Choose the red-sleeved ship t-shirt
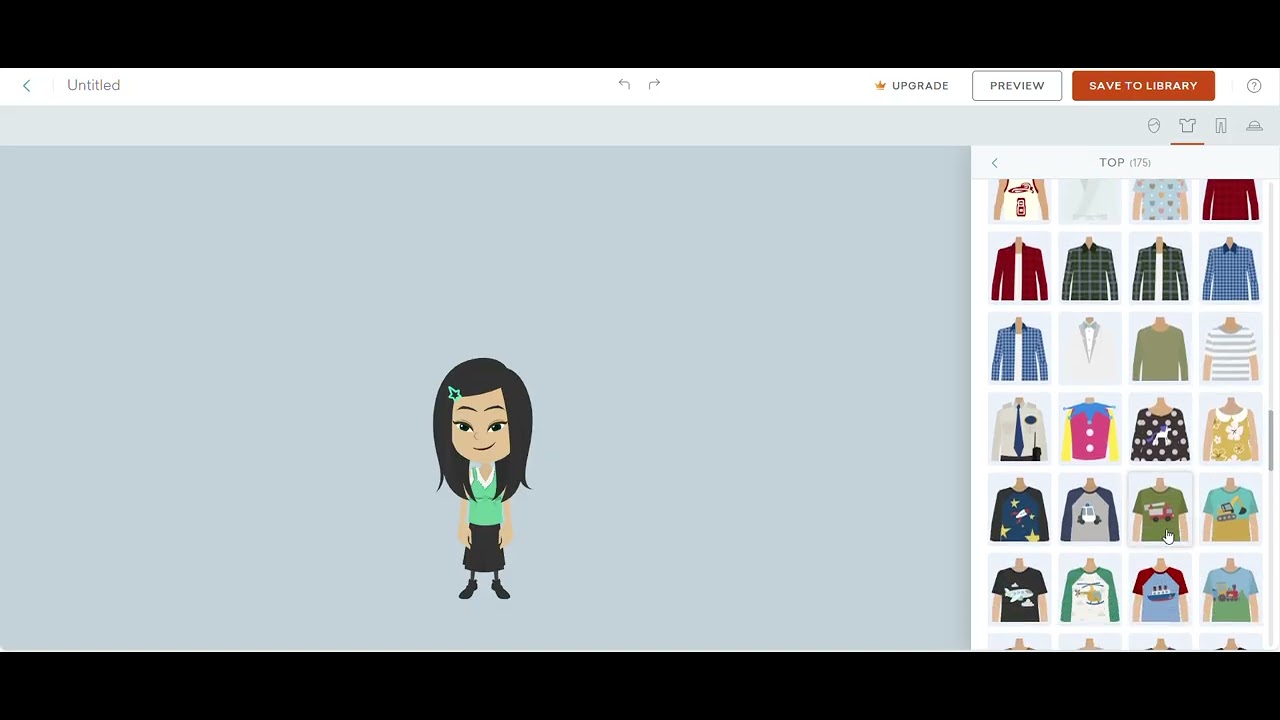Screen dimensions: 1280x720 (1160, 590)
